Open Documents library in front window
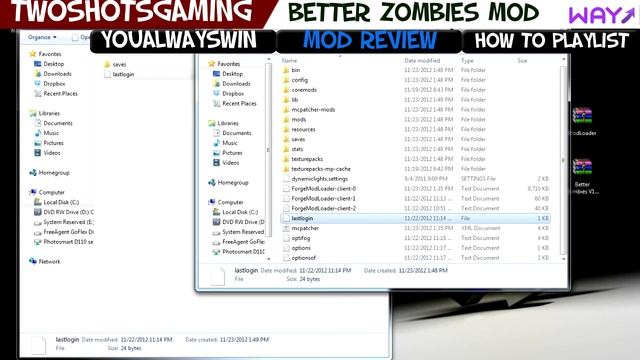640x360 pixels. tap(237, 133)
